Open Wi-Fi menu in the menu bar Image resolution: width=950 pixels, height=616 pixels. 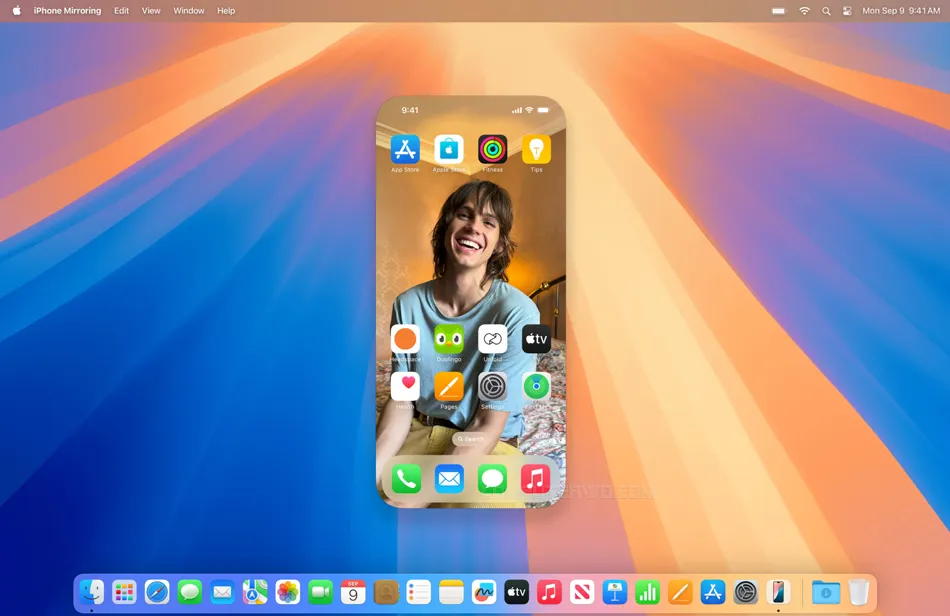tap(805, 11)
